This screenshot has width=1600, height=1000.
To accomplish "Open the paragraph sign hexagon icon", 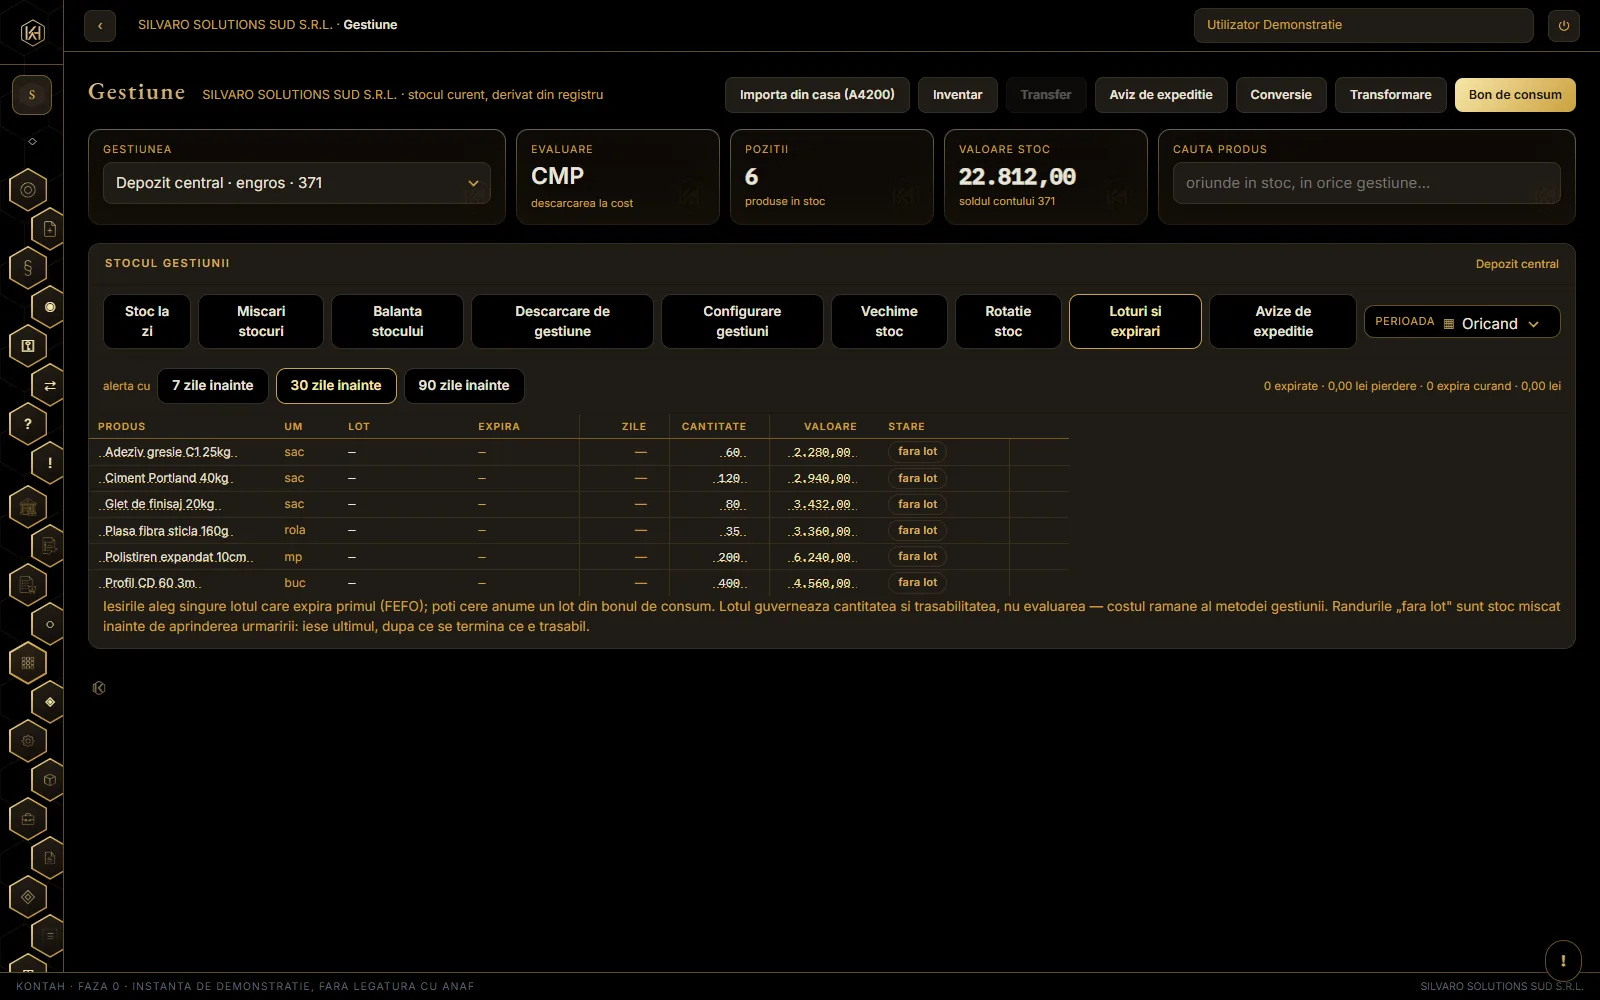I will [x=28, y=268].
